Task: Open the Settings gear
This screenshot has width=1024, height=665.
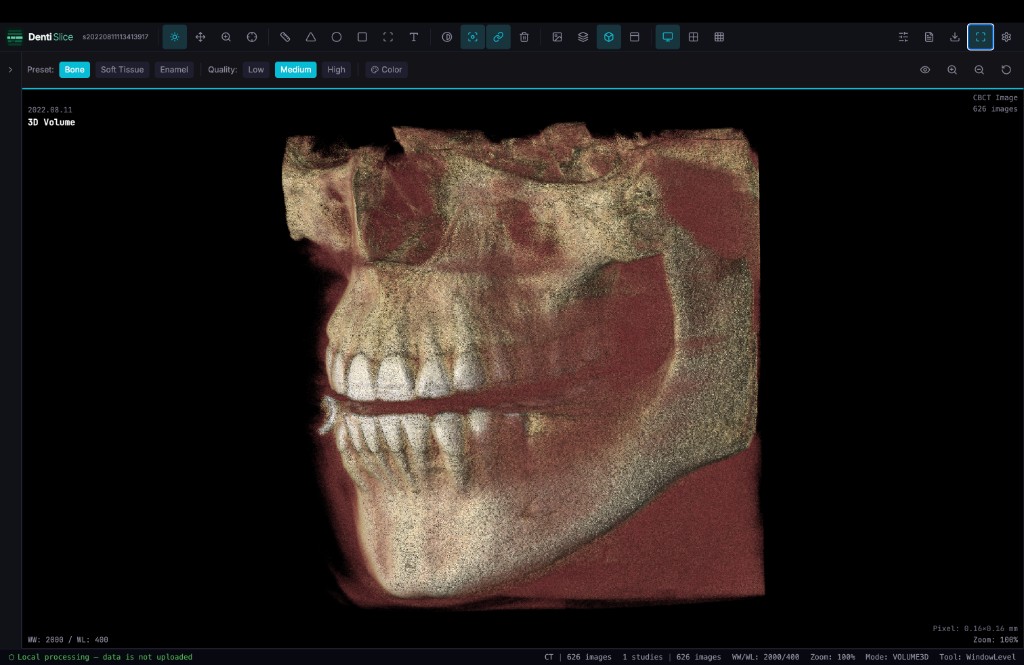Action: click(x=1008, y=36)
